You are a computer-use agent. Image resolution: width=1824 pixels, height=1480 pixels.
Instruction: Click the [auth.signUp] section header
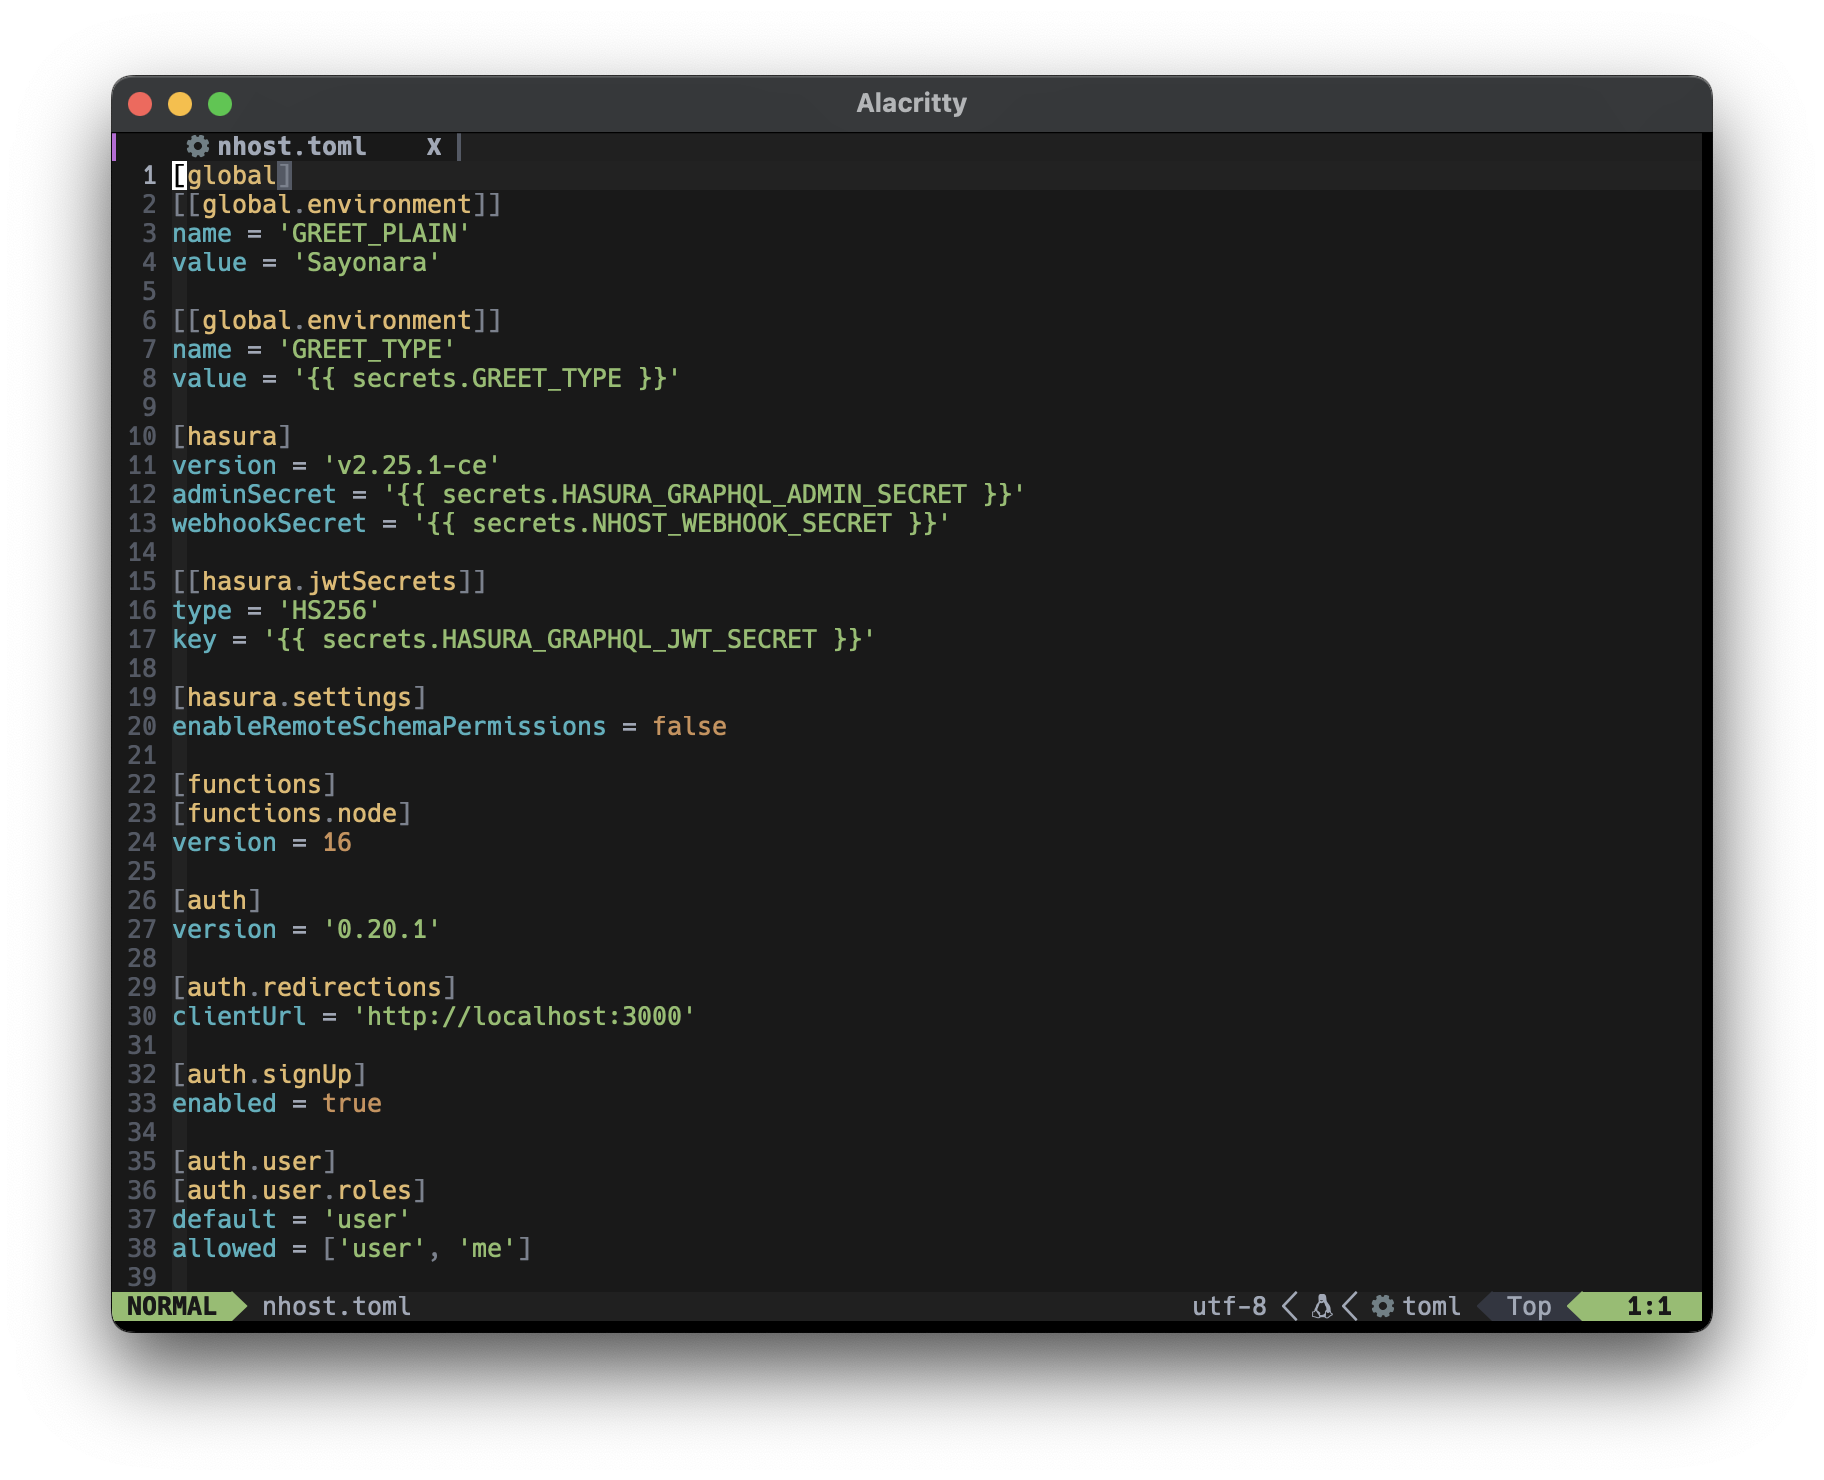click(269, 1075)
